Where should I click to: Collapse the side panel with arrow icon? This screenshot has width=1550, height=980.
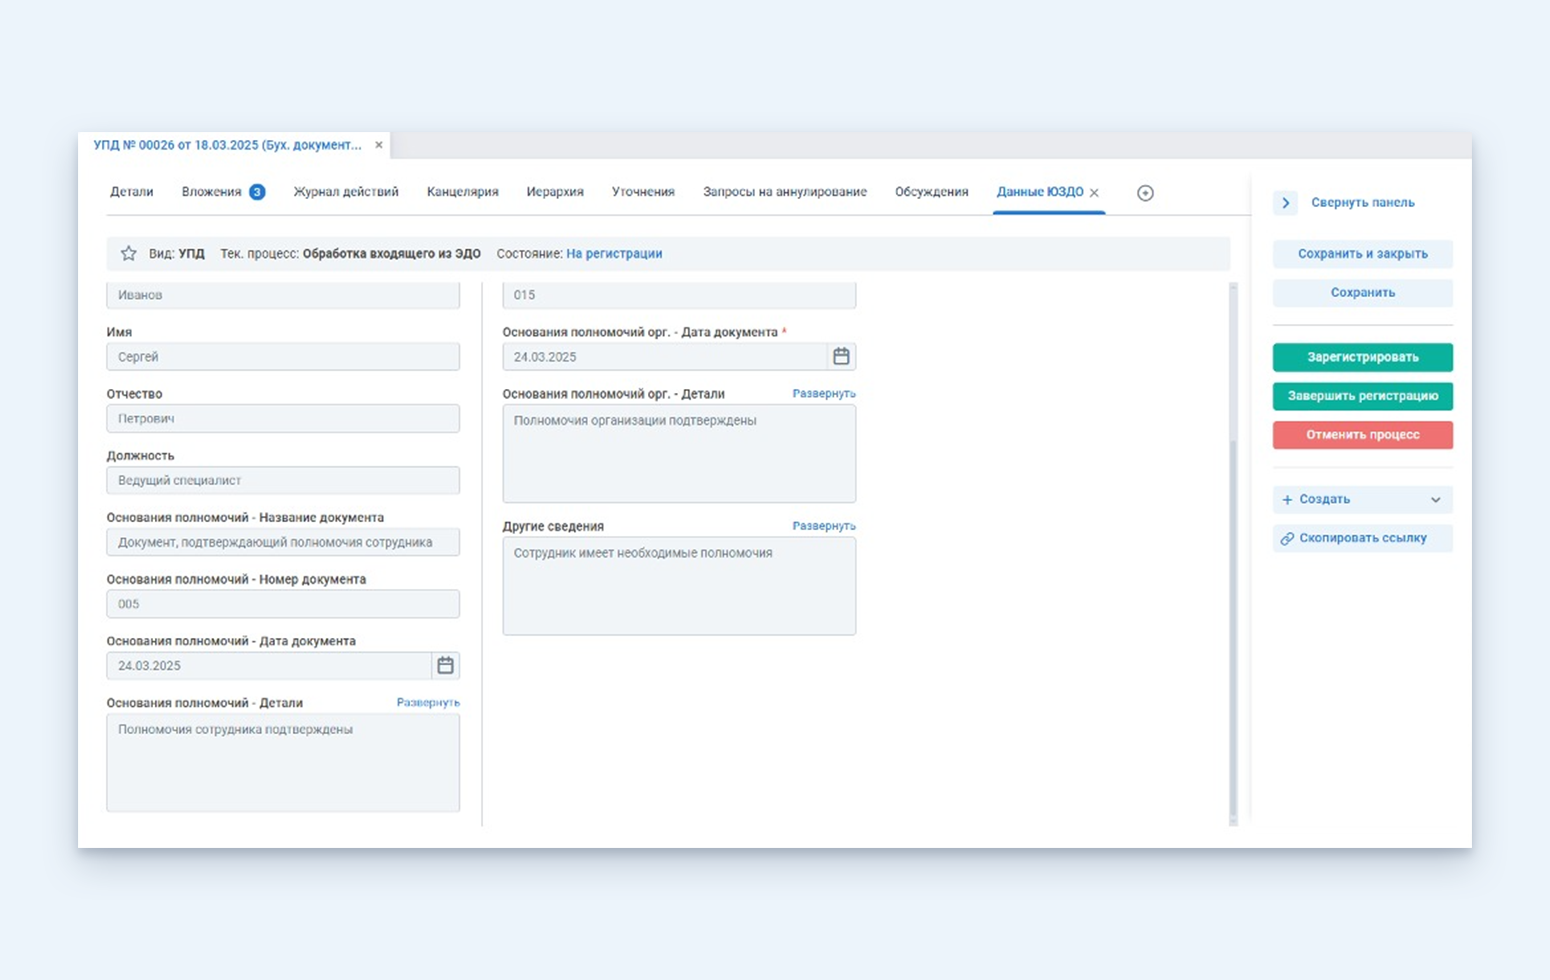[x=1285, y=203]
